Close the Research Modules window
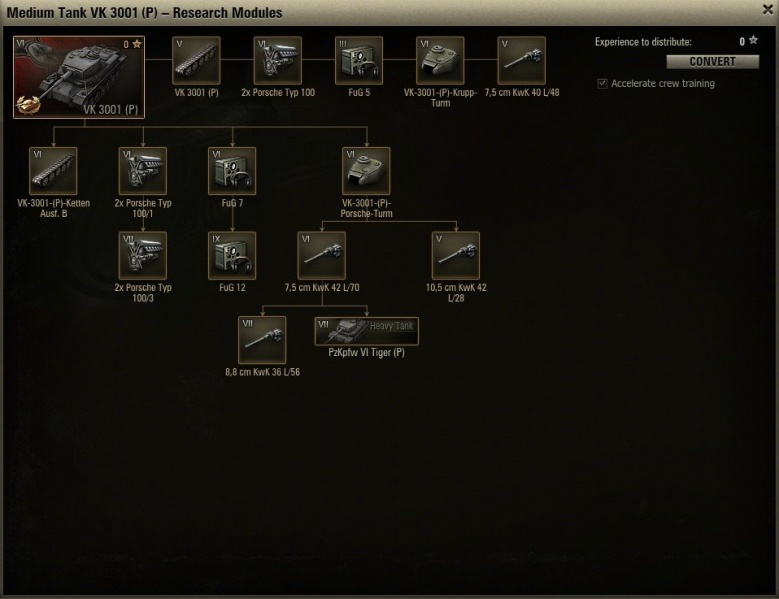 coord(768,9)
